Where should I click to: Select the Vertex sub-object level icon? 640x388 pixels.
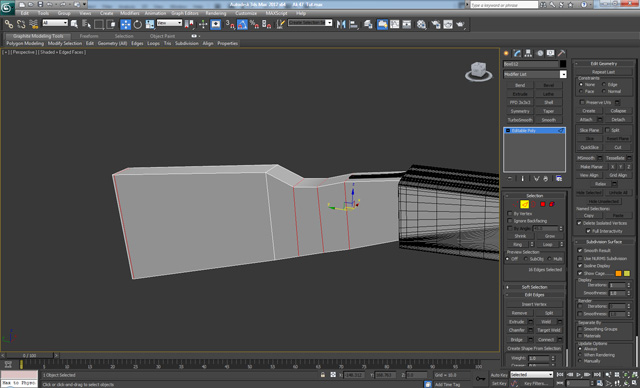click(515, 204)
